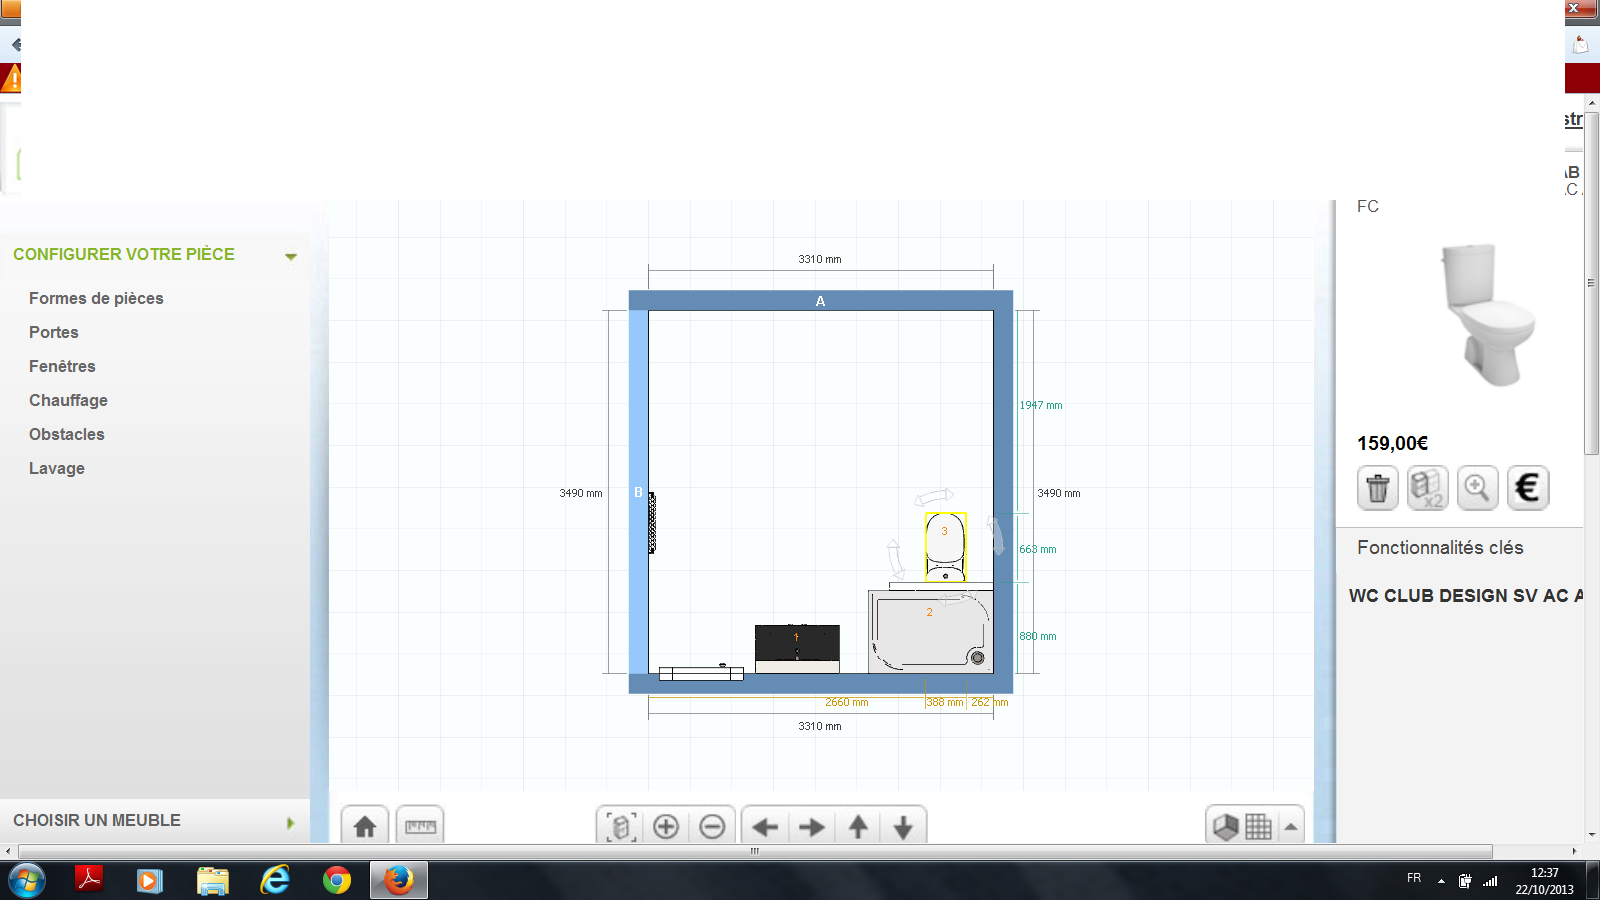This screenshot has height=900, width=1600.
Task: Open product magnifier zoom for the WC
Action: pos(1477,488)
